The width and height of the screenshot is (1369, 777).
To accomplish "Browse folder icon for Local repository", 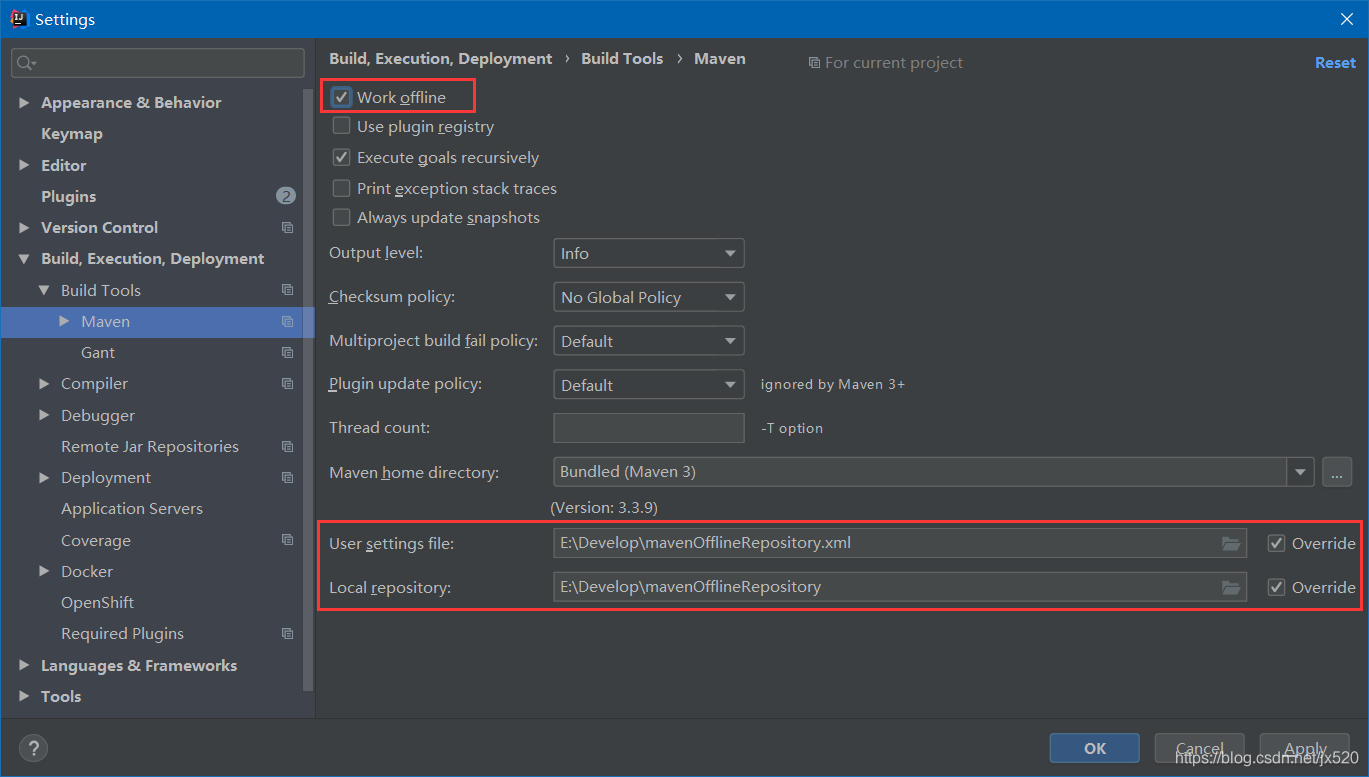I will tap(1231, 588).
